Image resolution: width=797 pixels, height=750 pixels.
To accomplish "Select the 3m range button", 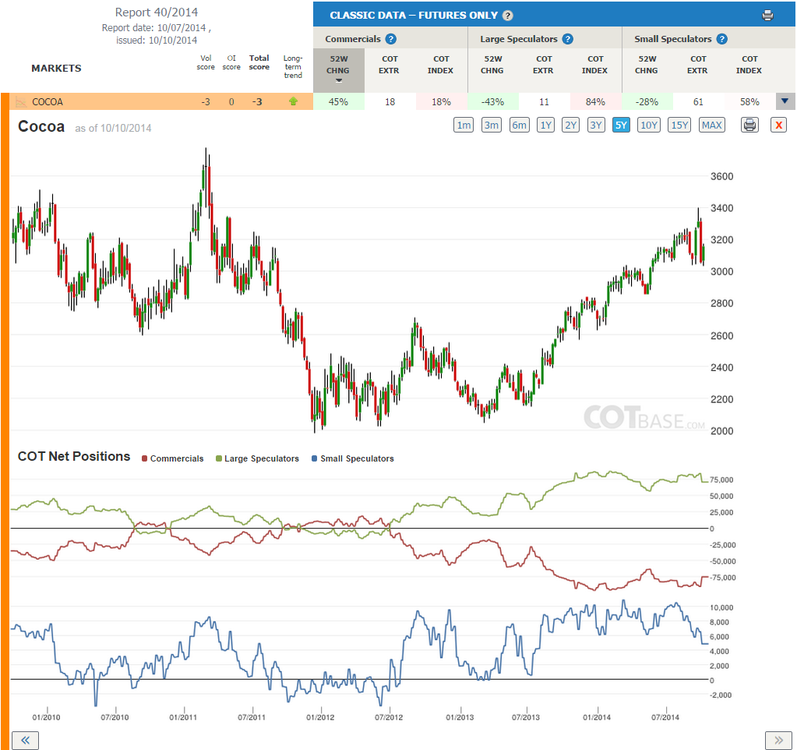I will point(491,125).
